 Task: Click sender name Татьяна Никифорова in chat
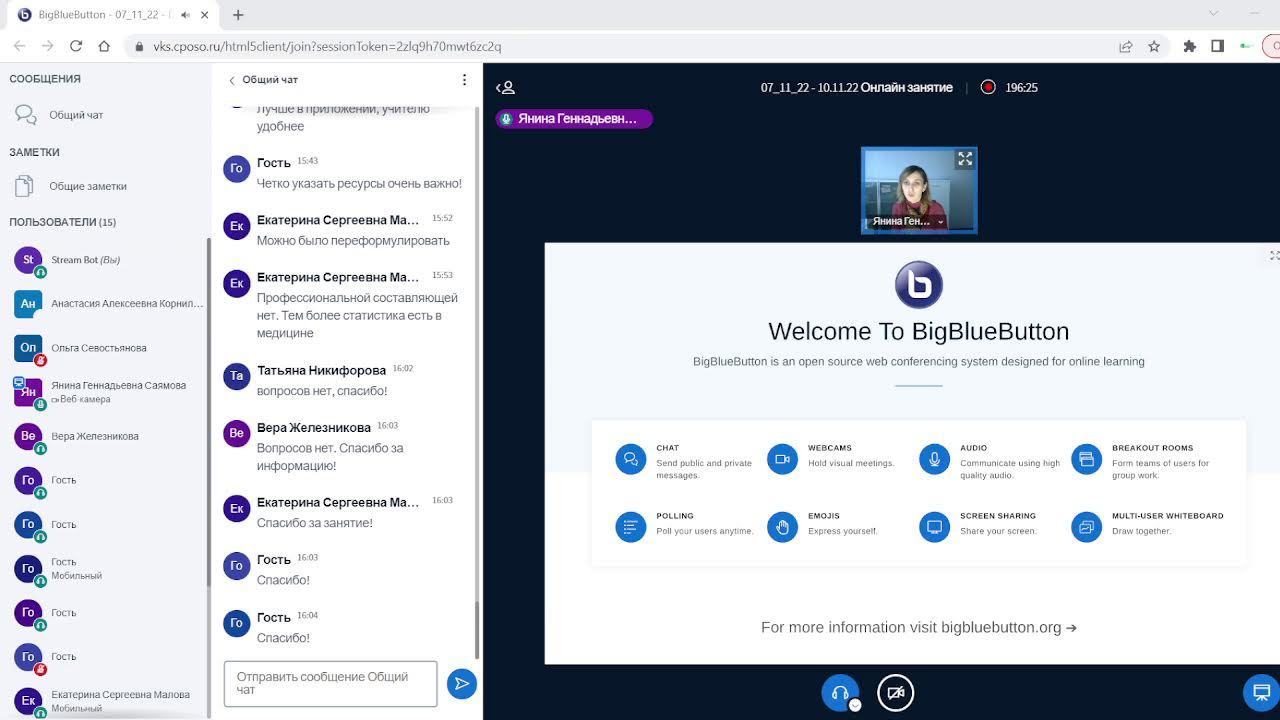click(x=321, y=370)
